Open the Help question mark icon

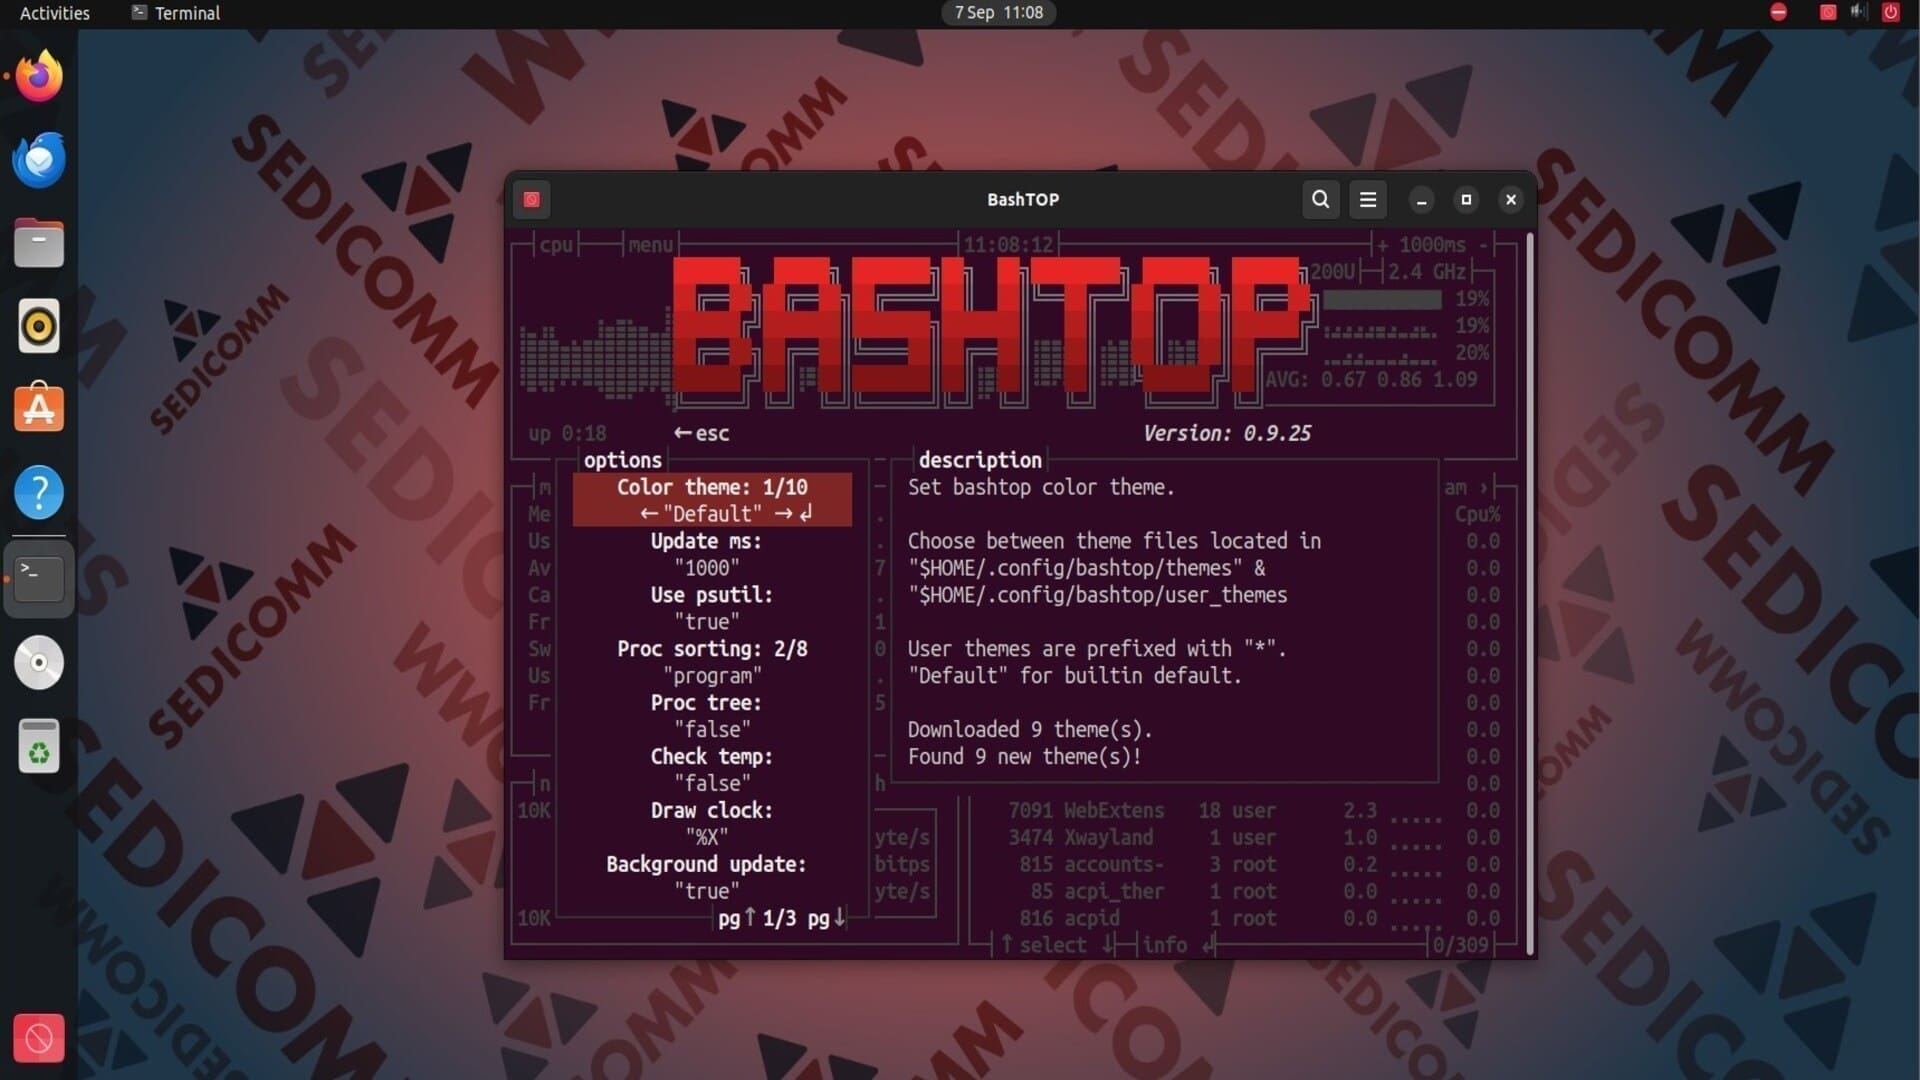pyautogui.click(x=39, y=492)
